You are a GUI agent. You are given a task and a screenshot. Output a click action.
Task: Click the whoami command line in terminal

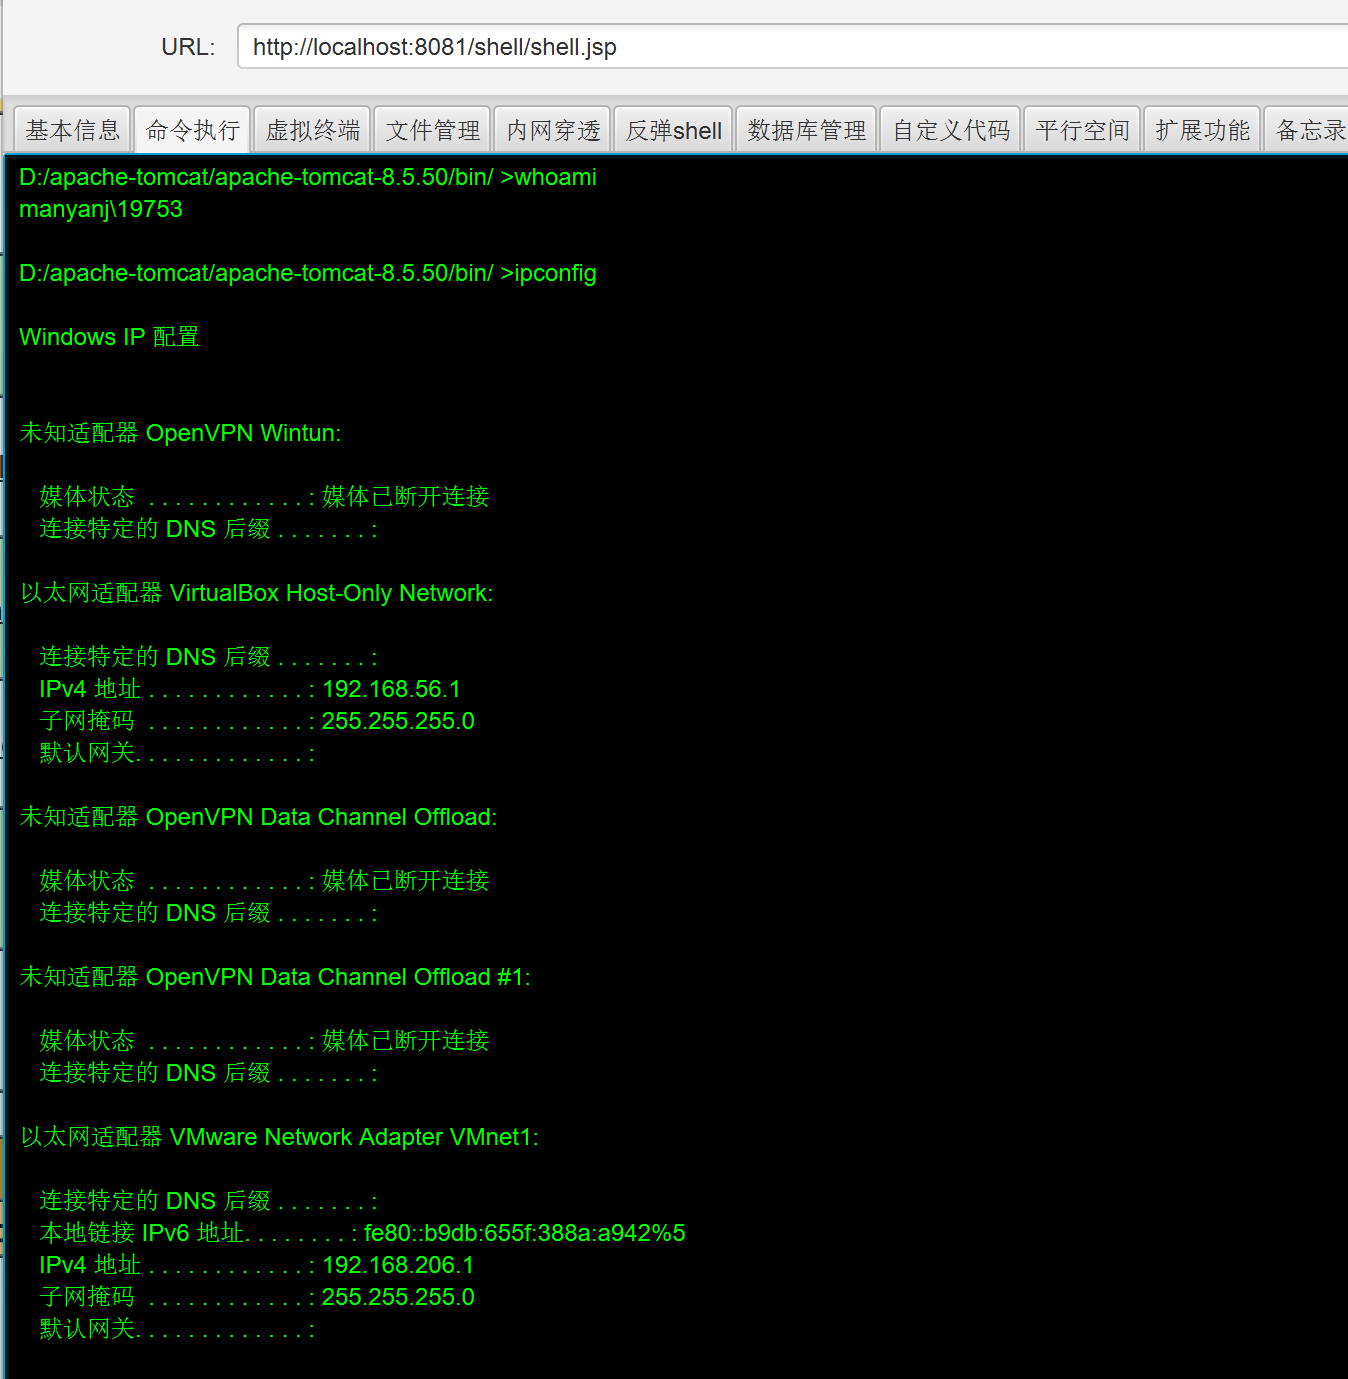coord(307,177)
